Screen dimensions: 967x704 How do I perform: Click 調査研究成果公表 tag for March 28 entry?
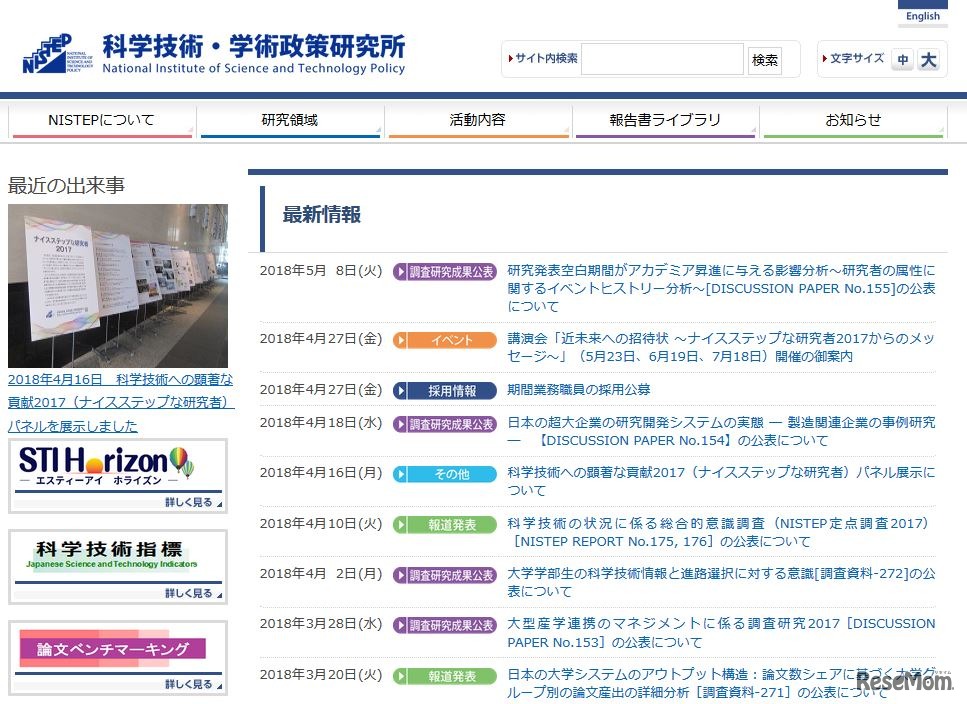click(445, 625)
